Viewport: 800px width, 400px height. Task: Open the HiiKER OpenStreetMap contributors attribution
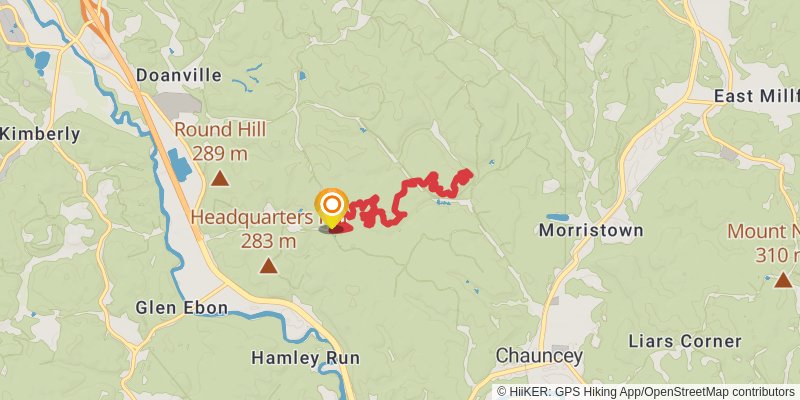(x=645, y=392)
